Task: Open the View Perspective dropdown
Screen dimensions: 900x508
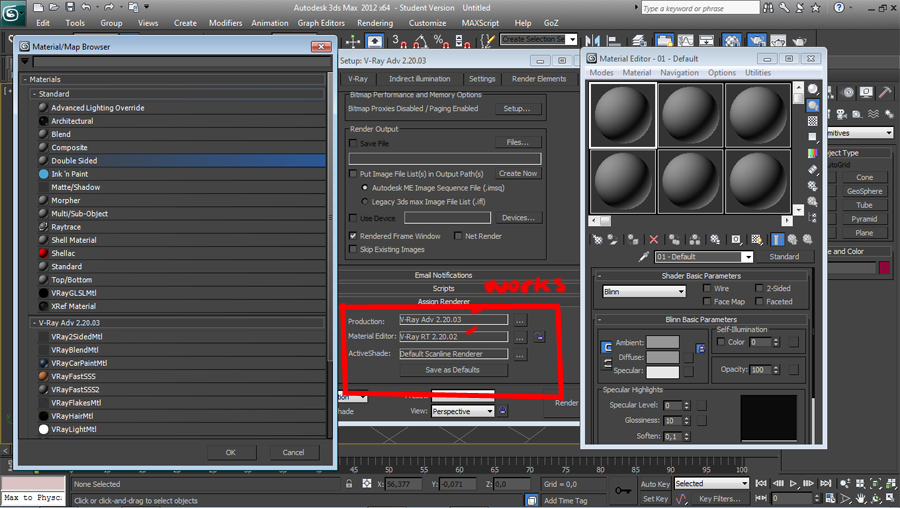Action: 463,411
